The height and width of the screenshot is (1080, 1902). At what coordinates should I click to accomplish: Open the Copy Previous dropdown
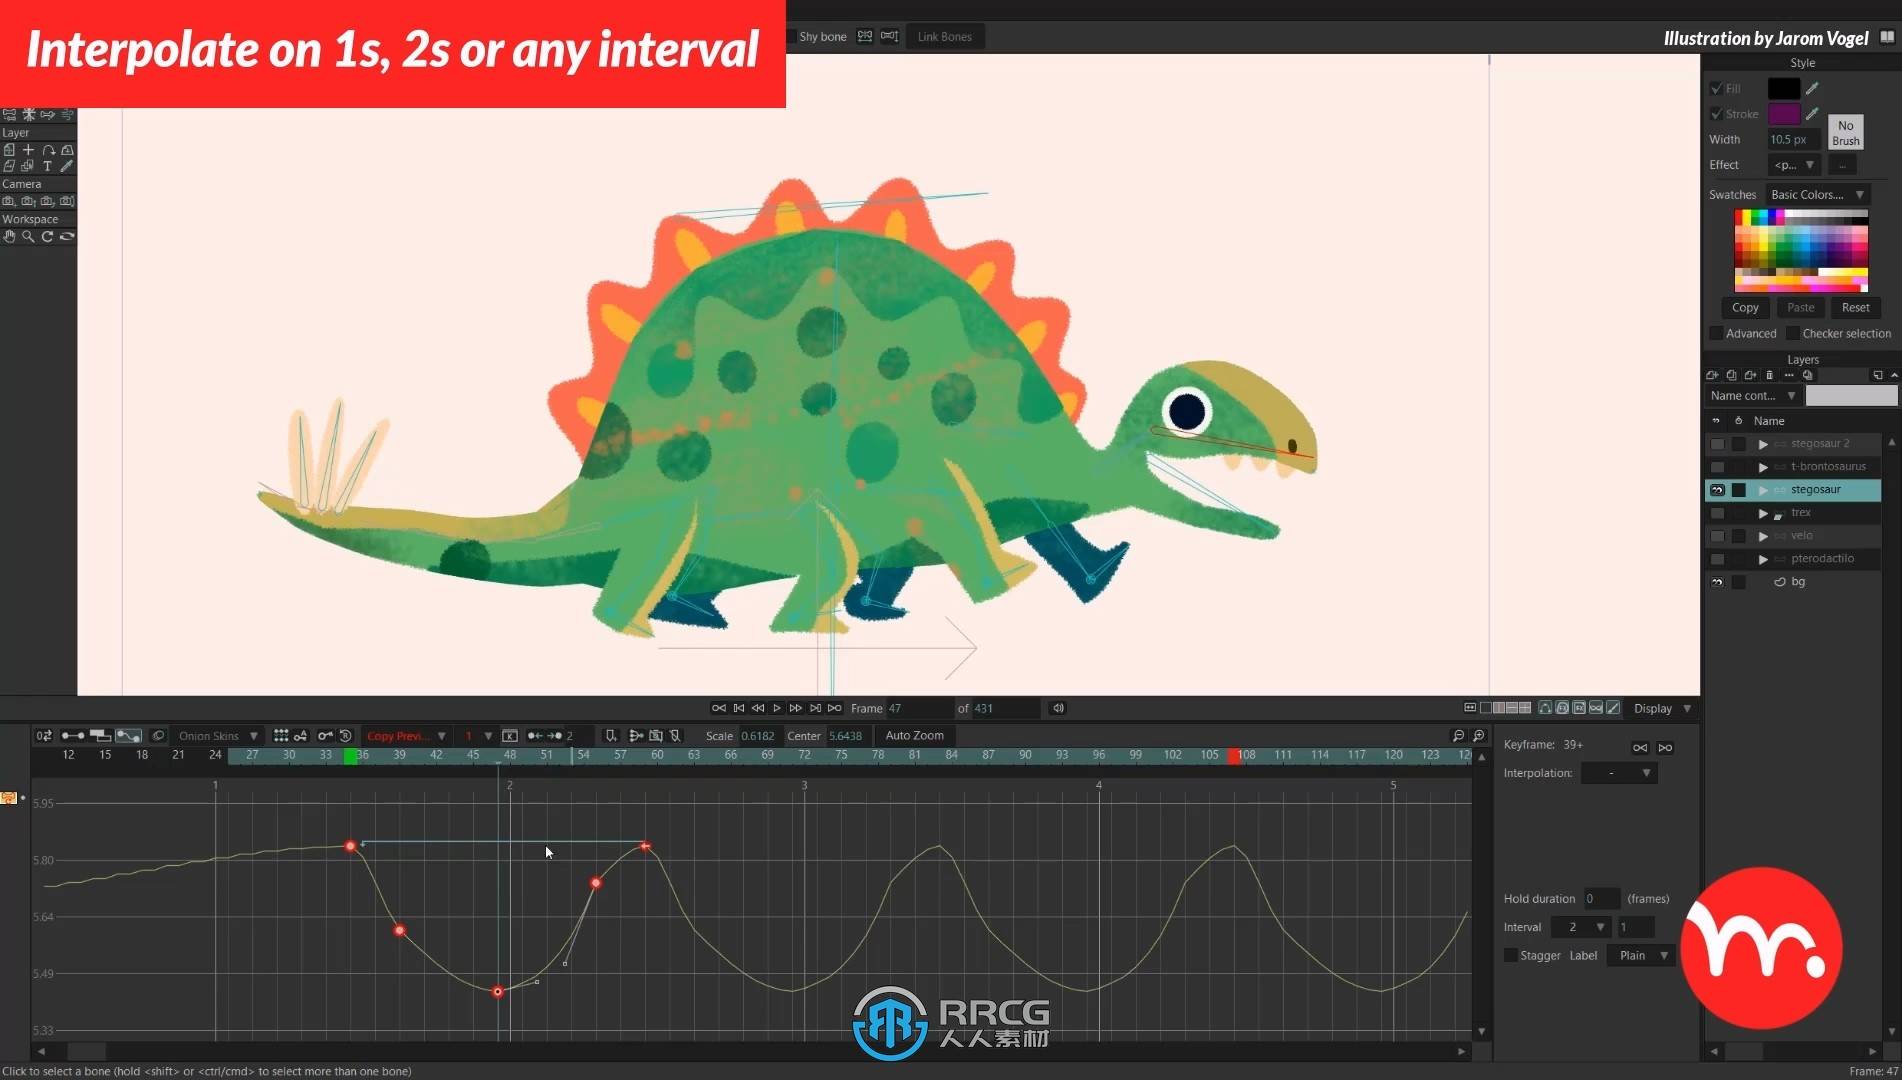tap(405, 736)
